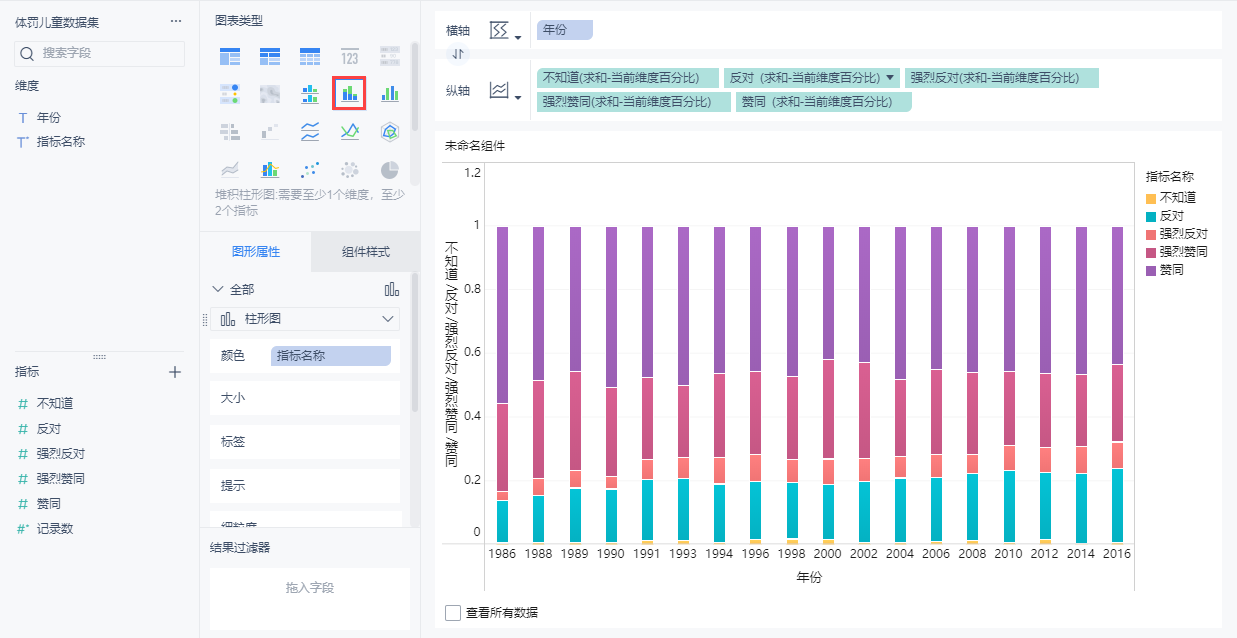Viewport: 1237px width, 638px height.
Task: Choose the 123 KPI card chart type
Action: coord(349,56)
